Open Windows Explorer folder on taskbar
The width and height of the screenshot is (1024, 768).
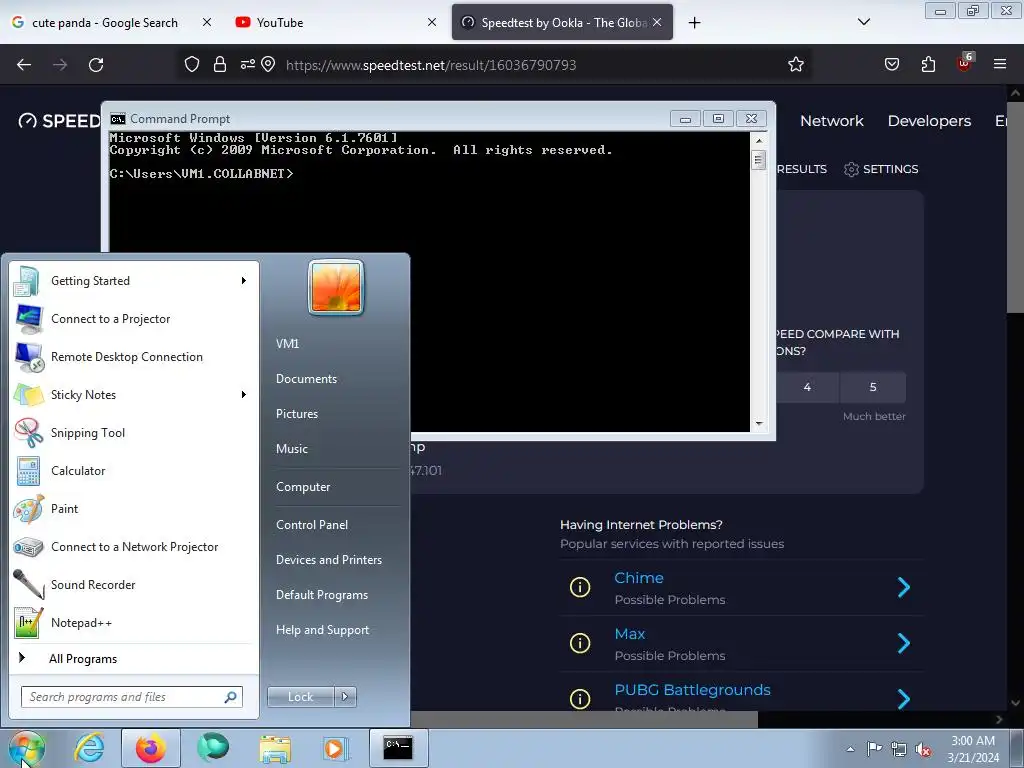[x=275, y=748]
